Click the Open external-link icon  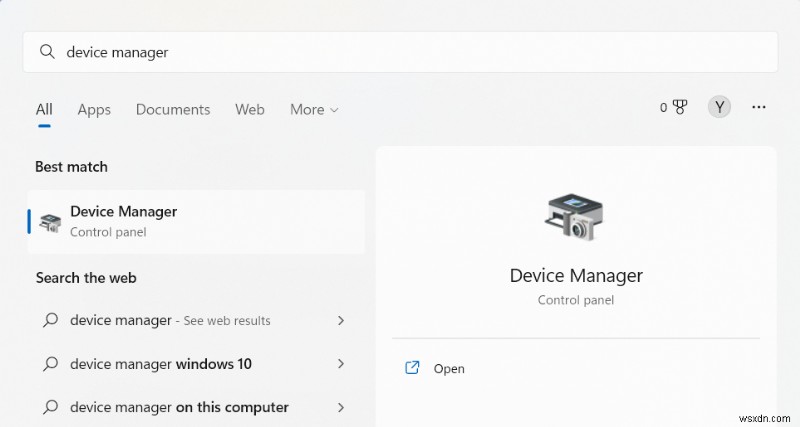tap(412, 367)
